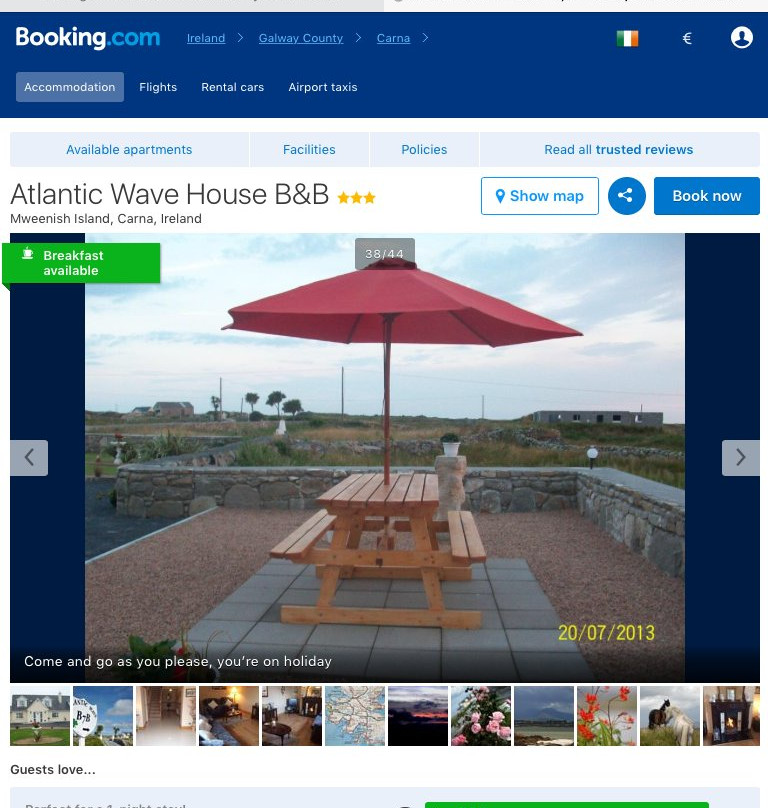
Task: Open the Rental cars tab
Action: click(232, 87)
